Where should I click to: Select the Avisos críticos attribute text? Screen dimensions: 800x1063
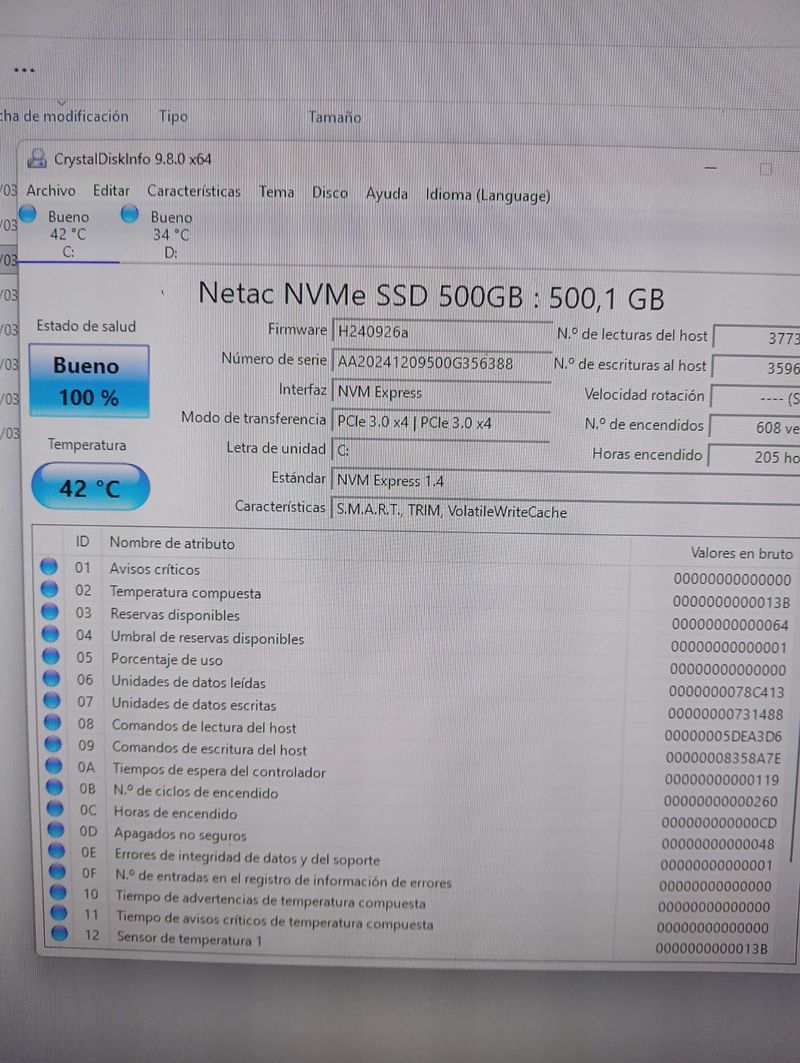click(x=155, y=569)
